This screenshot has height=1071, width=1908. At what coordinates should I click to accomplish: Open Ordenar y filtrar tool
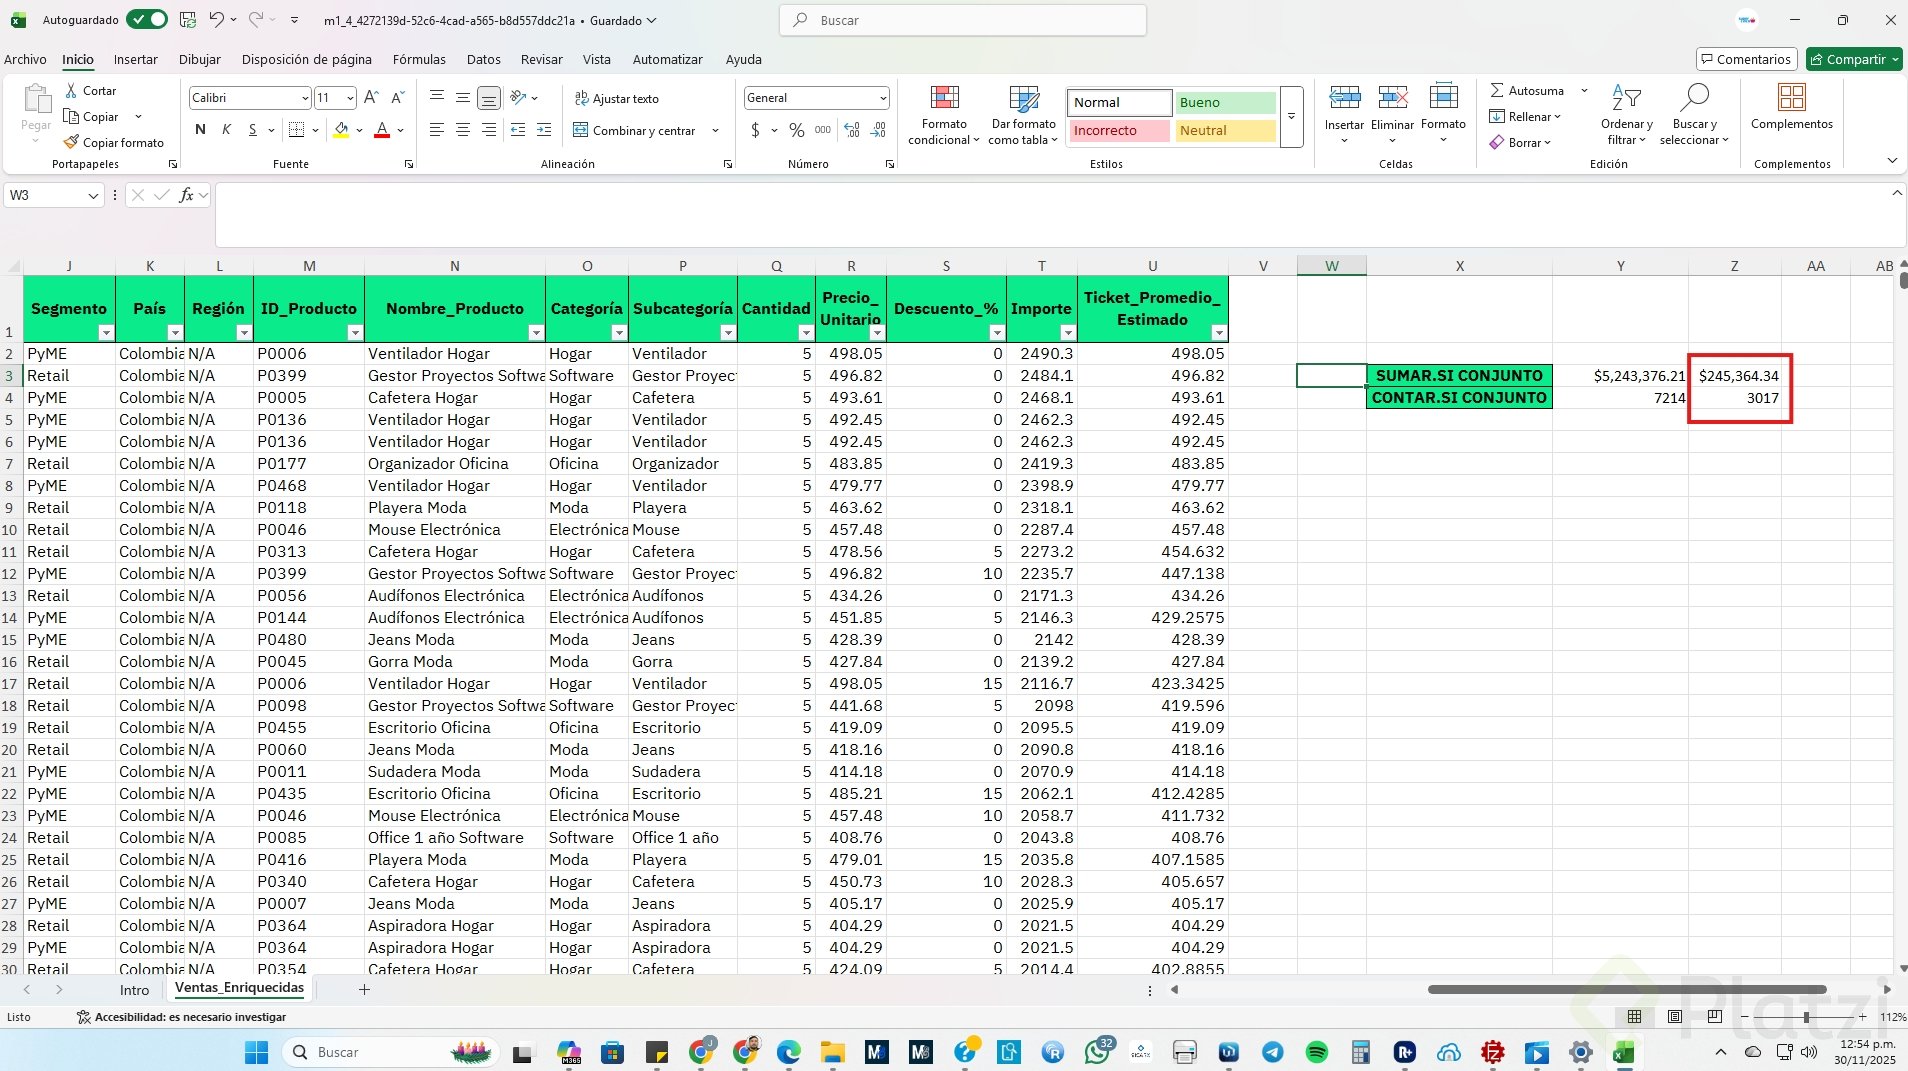(1626, 116)
